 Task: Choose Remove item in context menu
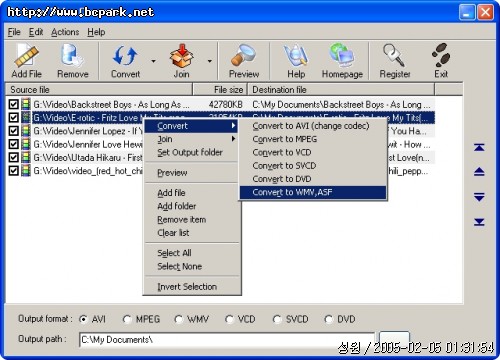click(x=191, y=219)
